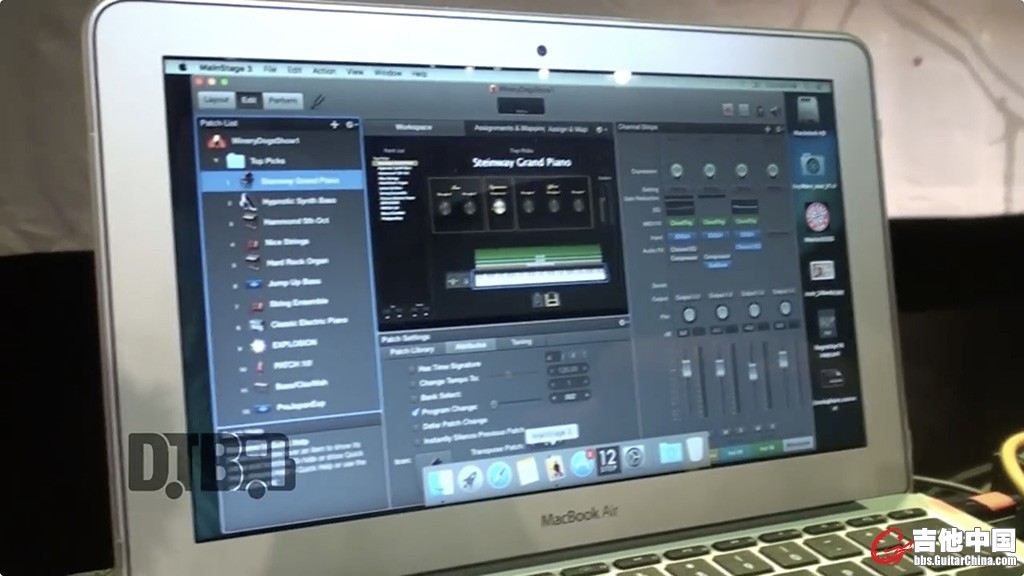This screenshot has height=576, width=1024.
Task: Open the Tuning tab in Patch Settings
Action: tap(520, 342)
